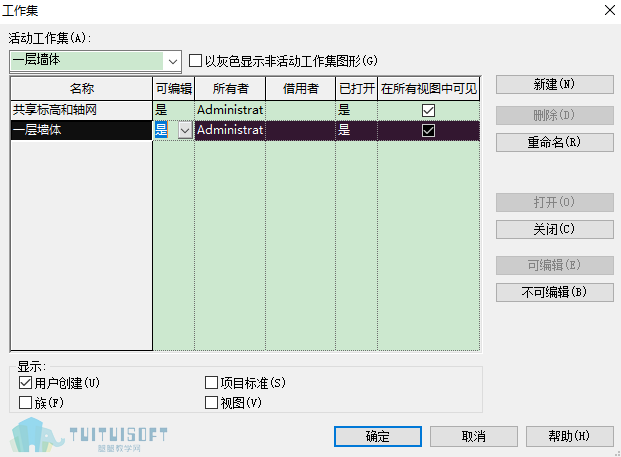Image resolution: width=621 pixels, height=457 pixels.
Task: Click the 可编辑 column header
Action: (x=173, y=88)
